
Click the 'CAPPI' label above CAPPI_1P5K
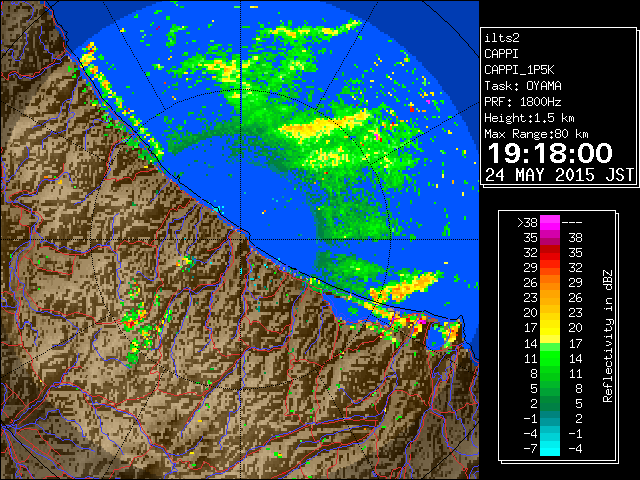pos(501,54)
